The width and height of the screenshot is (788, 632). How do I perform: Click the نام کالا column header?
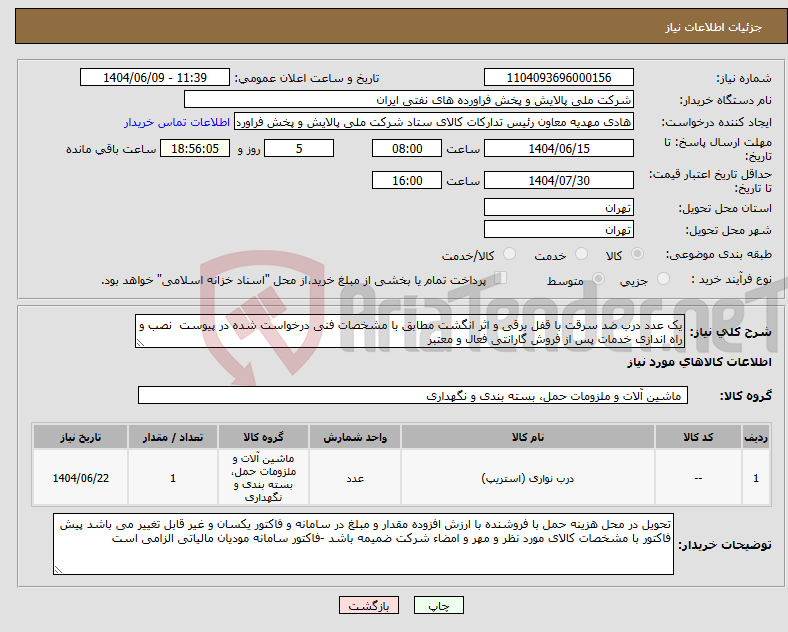click(x=528, y=437)
